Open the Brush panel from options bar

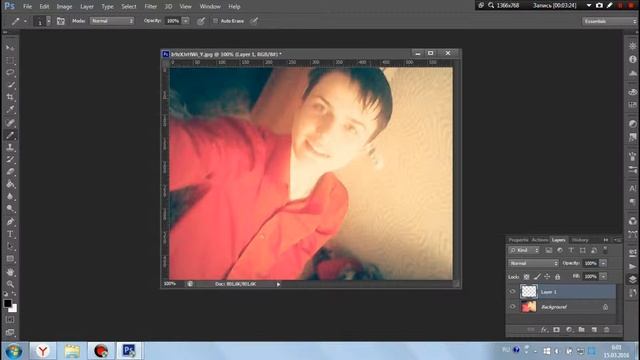(60, 21)
